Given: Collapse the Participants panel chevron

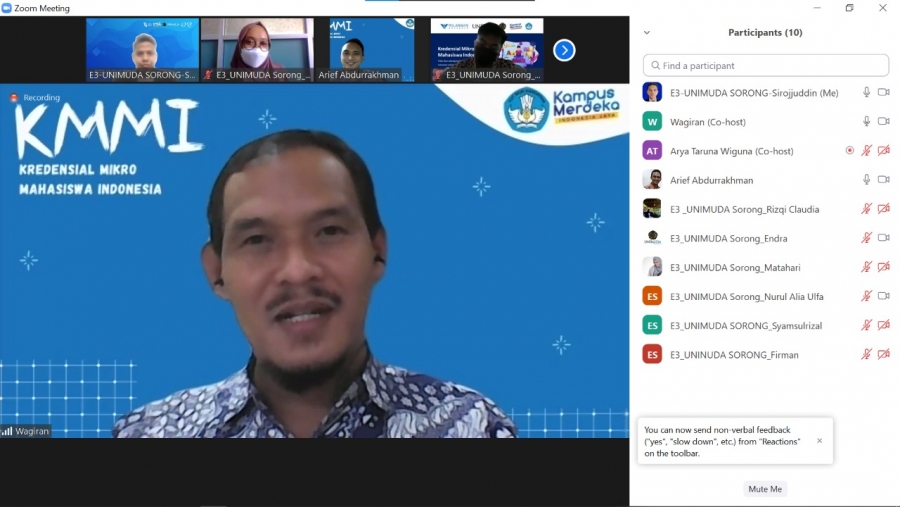Looking at the screenshot, I should pyautogui.click(x=647, y=33).
